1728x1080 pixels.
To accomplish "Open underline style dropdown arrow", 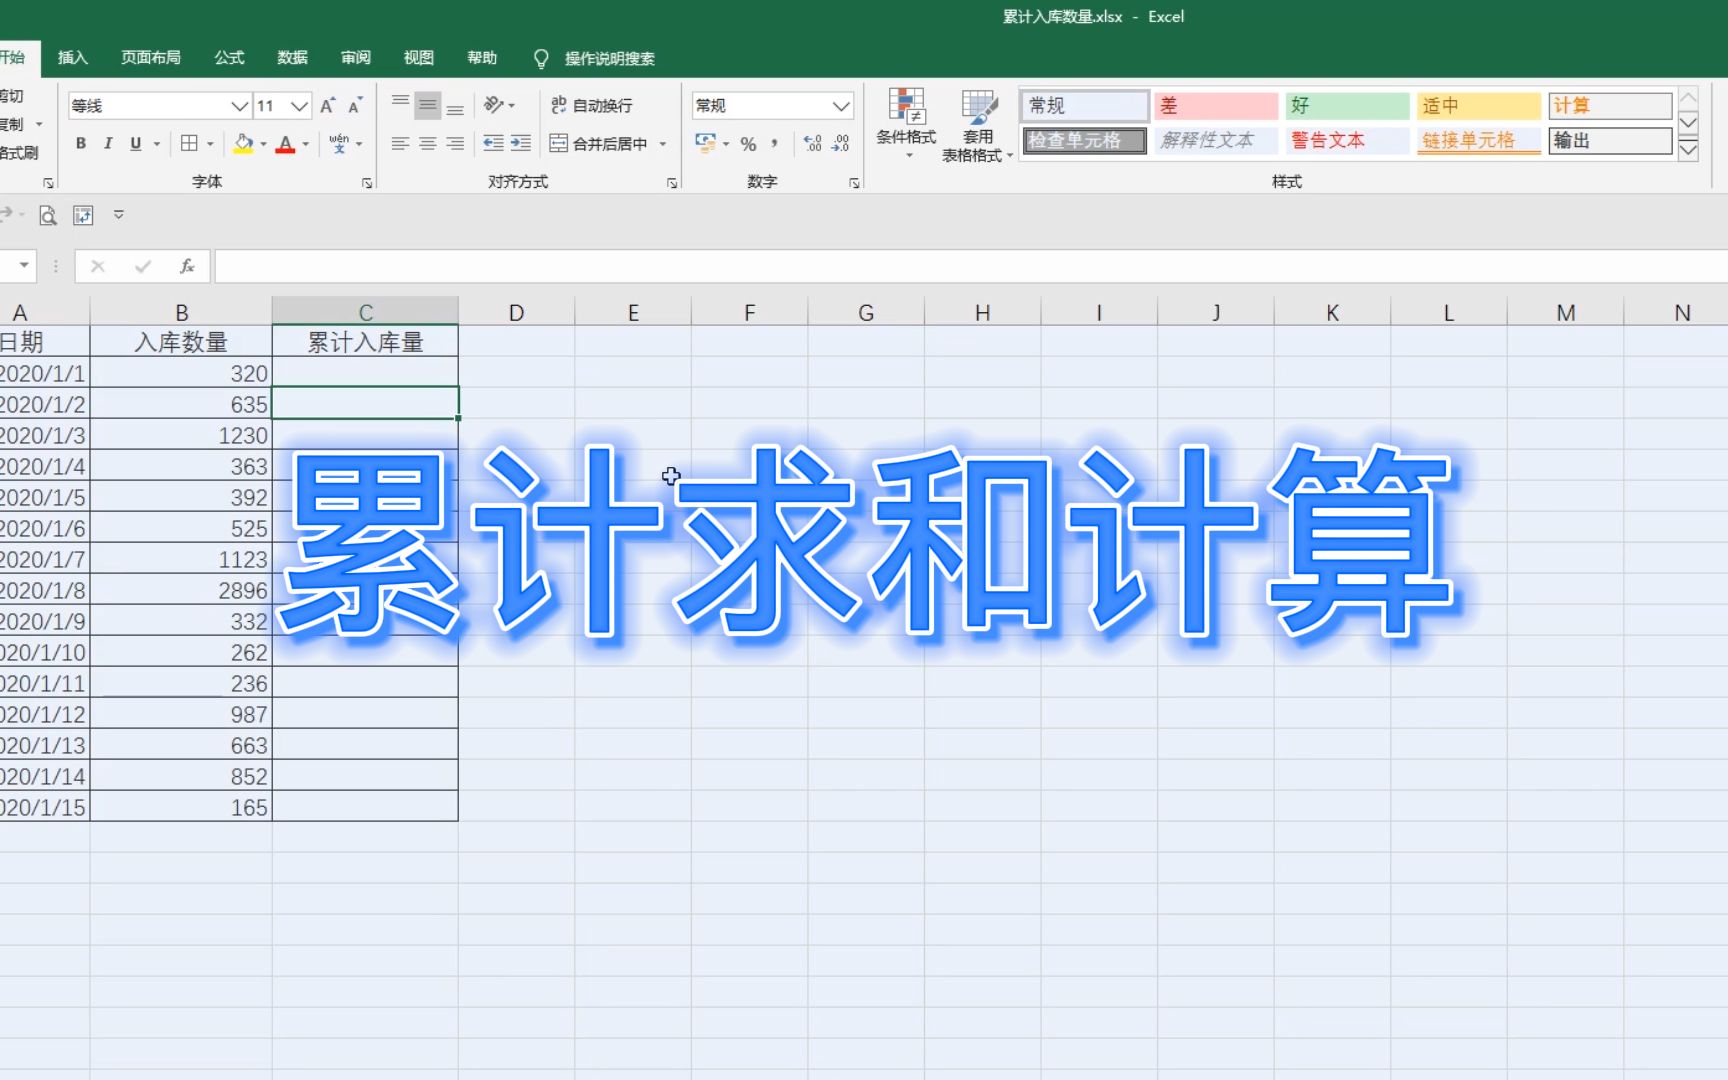I will point(157,144).
